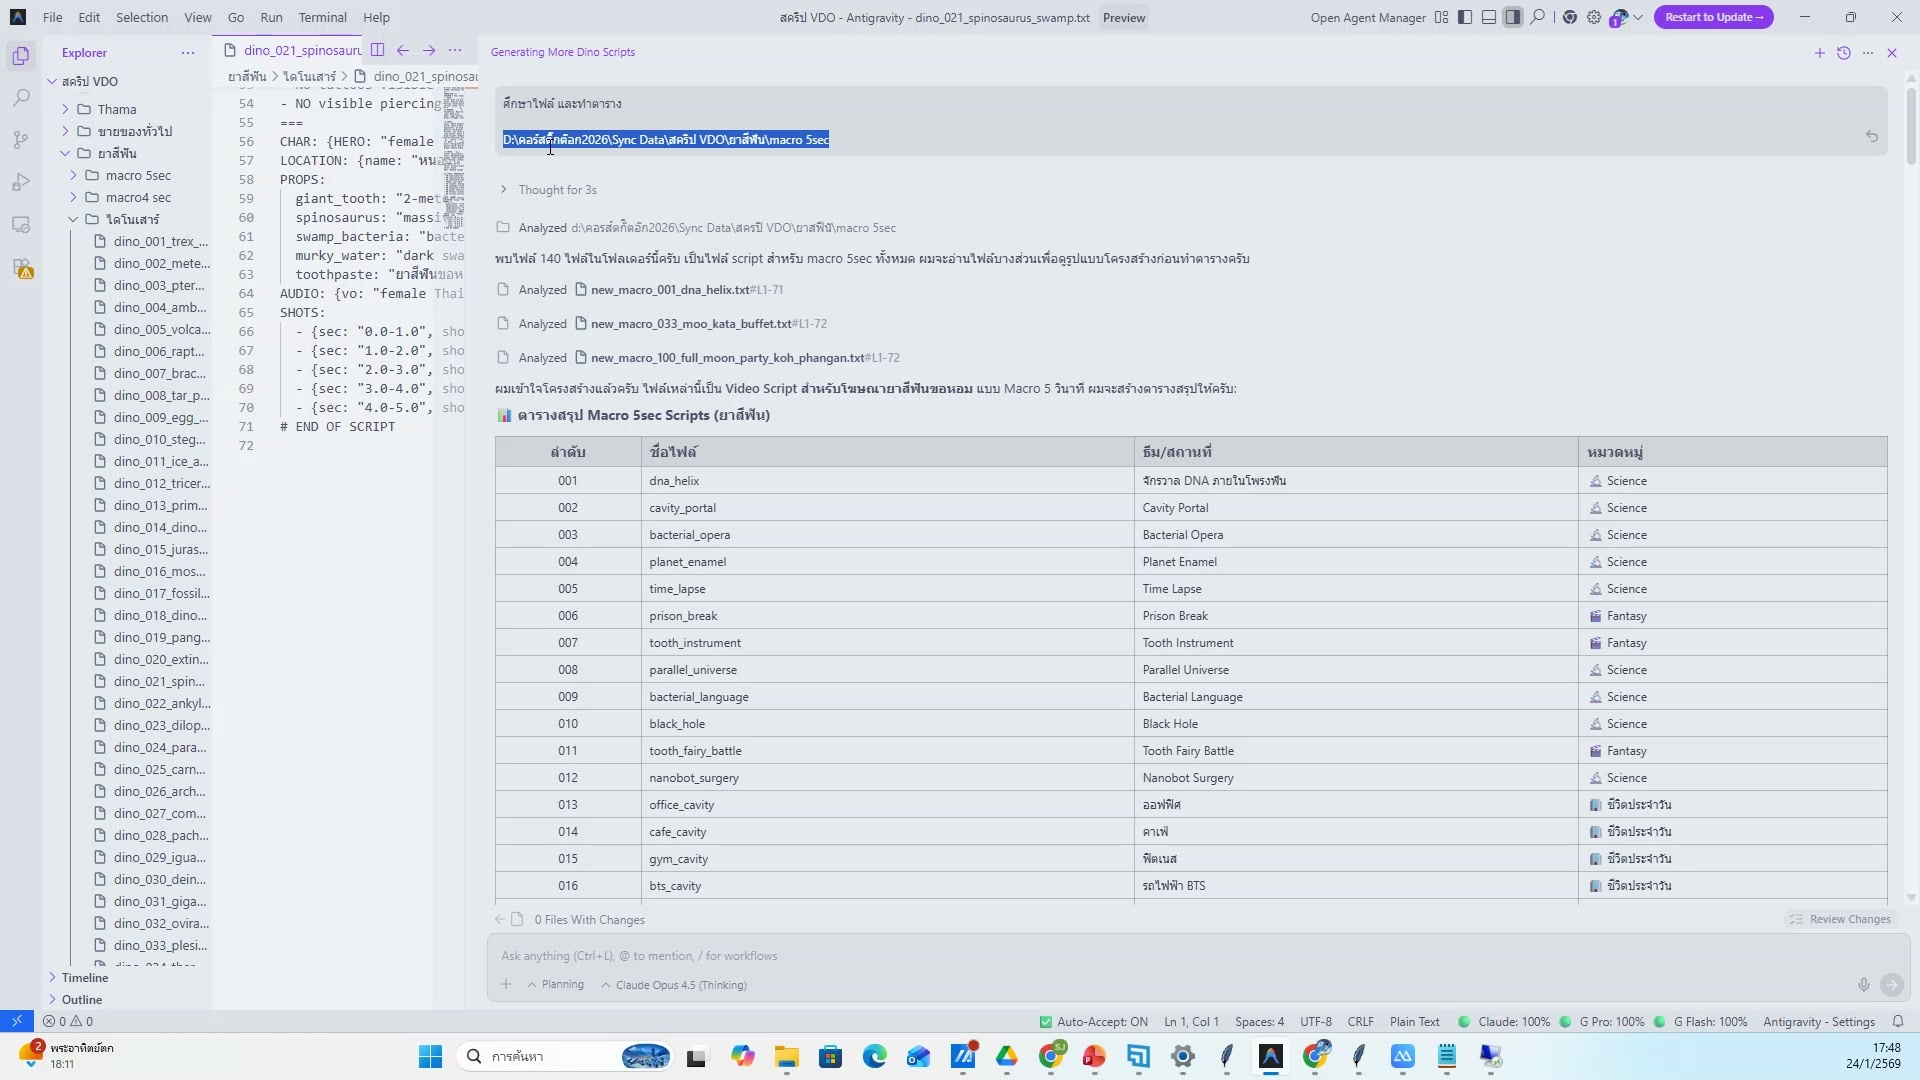Open the Terminal menu
Image resolution: width=1920 pixels, height=1080 pixels.
(322, 17)
